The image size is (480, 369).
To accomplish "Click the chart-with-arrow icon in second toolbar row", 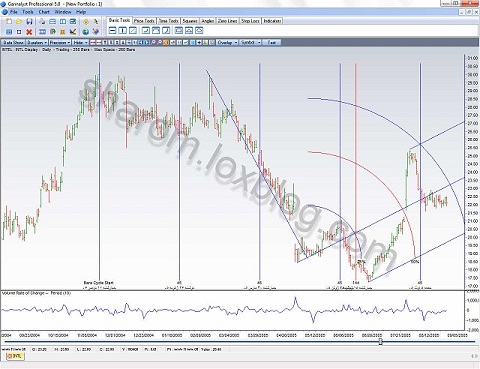I will 73,32.
